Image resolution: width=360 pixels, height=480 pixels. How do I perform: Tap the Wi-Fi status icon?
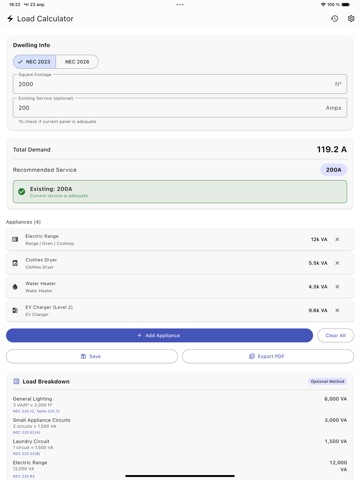[x=323, y=5]
